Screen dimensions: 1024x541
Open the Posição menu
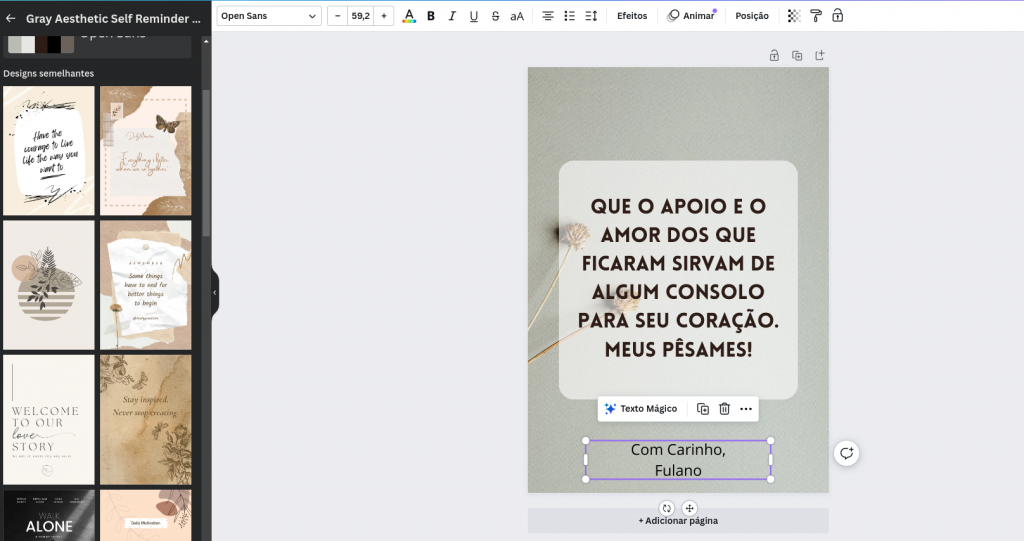[x=752, y=16]
